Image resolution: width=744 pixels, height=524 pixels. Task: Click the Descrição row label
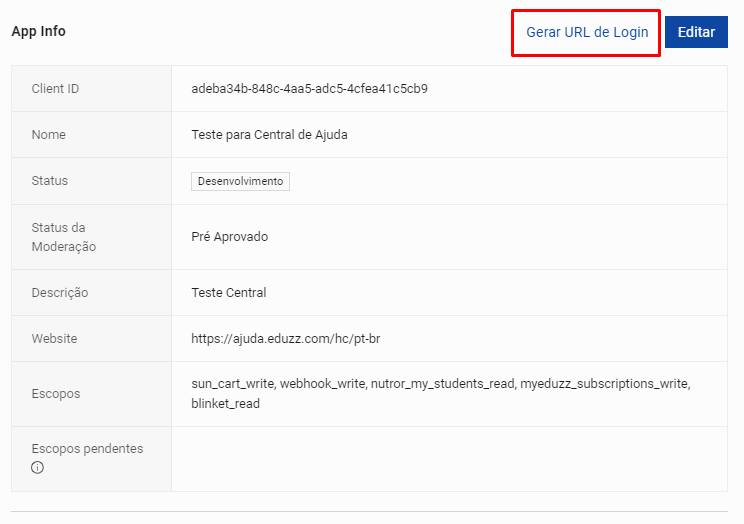60,292
